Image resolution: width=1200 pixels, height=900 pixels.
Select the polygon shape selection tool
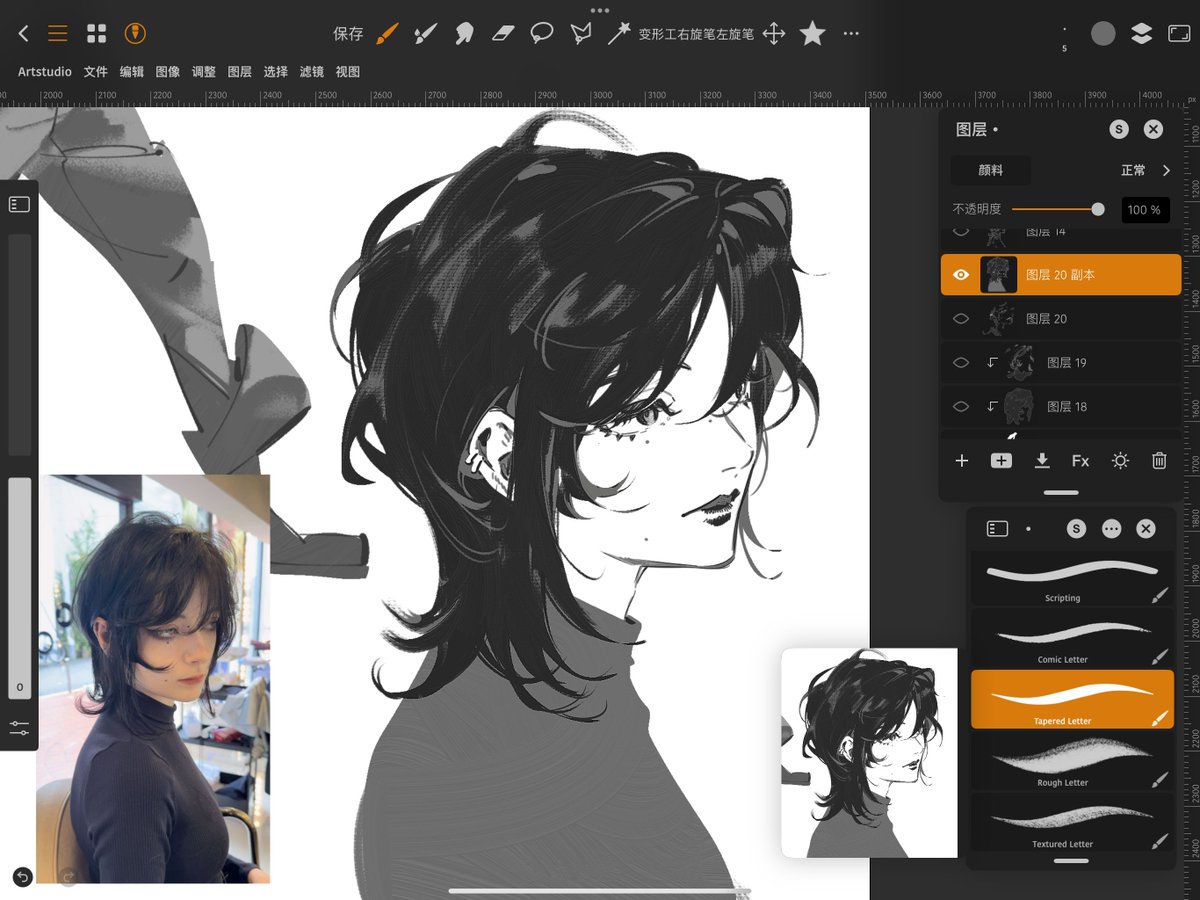[x=580, y=33]
